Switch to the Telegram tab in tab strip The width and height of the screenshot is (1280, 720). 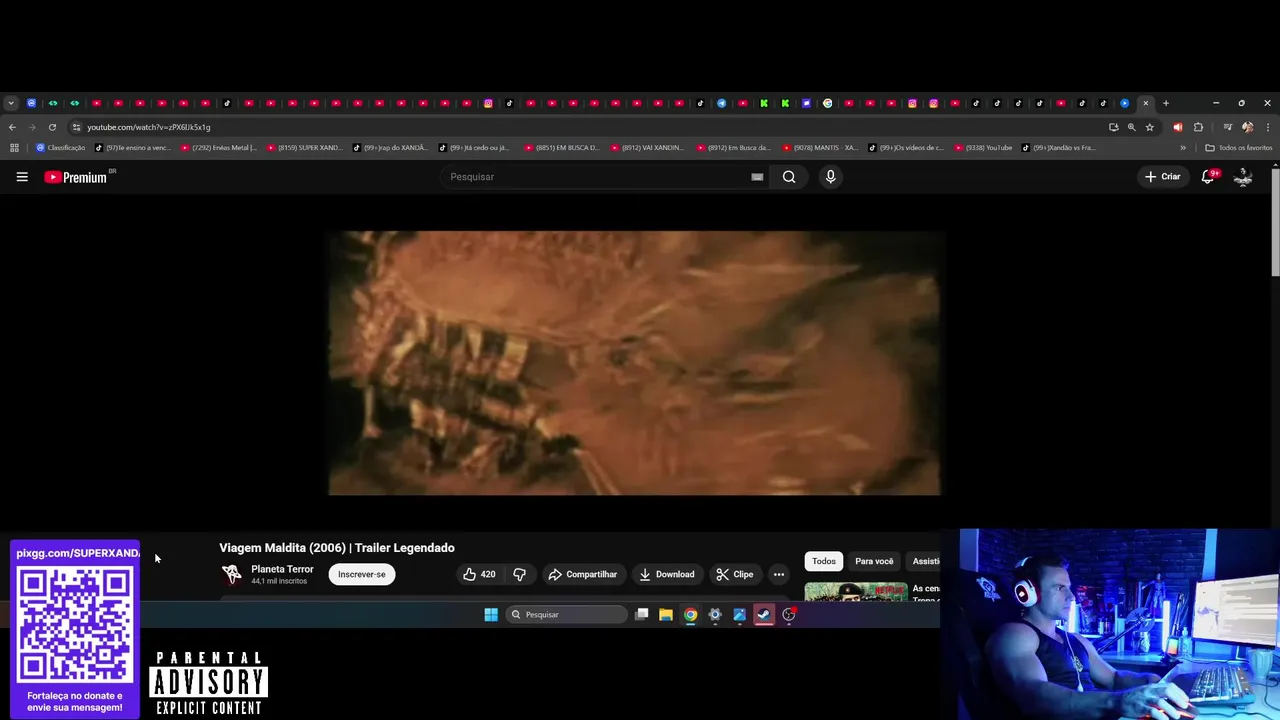721,103
